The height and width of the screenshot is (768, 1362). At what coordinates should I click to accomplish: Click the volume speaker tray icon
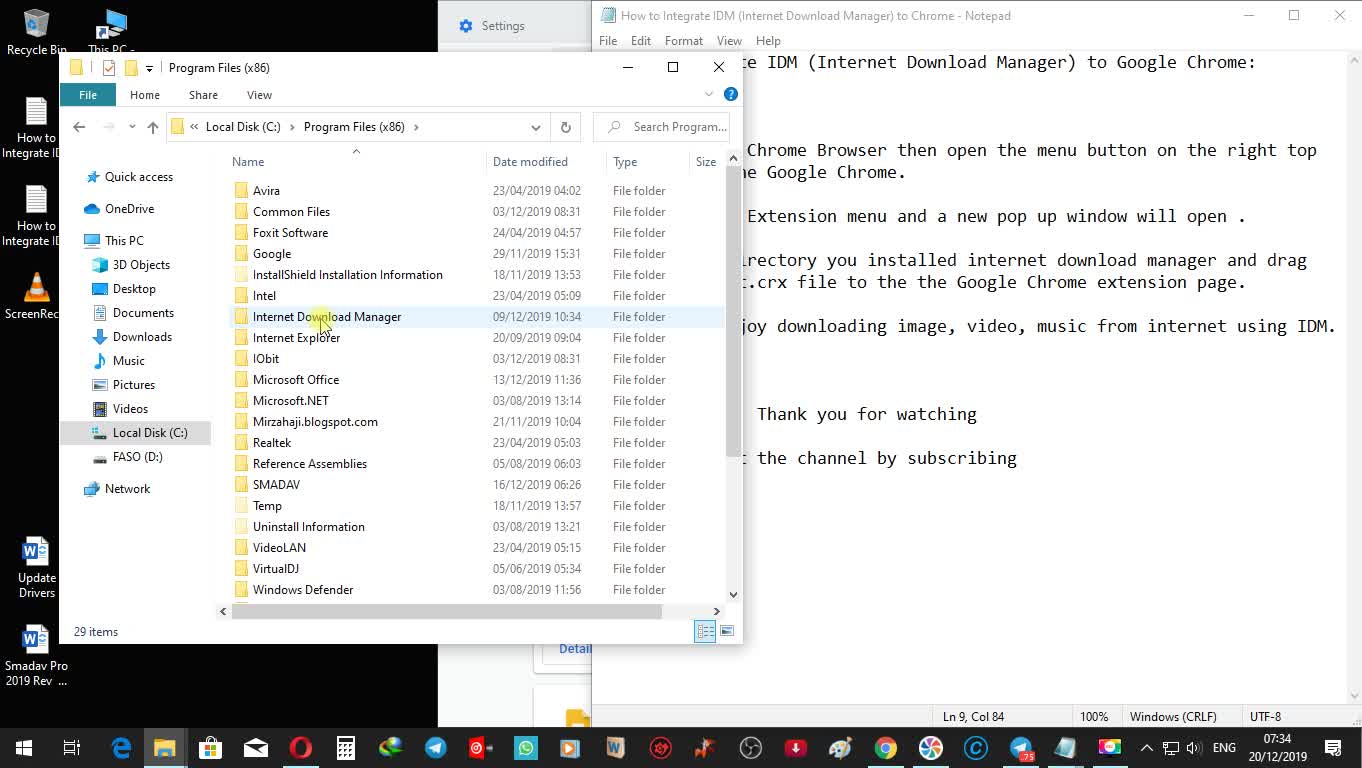tap(1193, 748)
